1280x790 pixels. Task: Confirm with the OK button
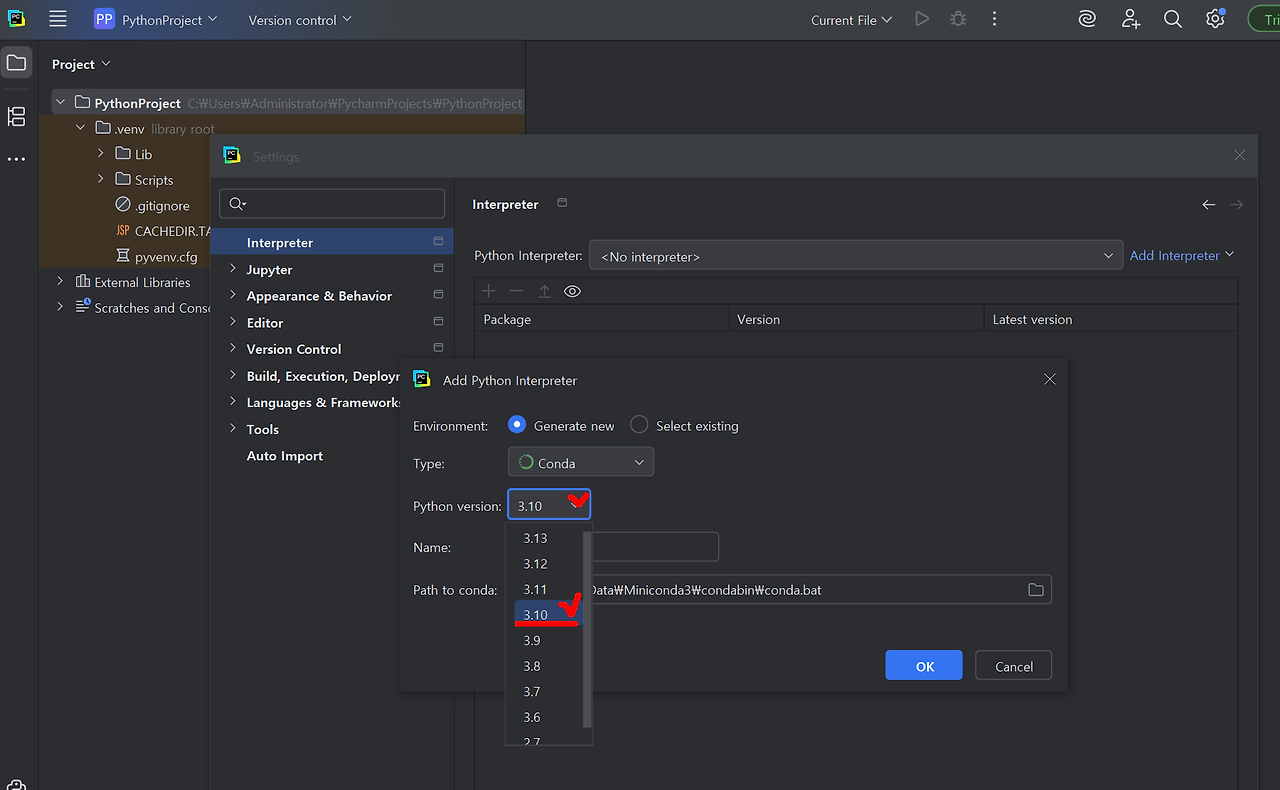click(924, 666)
